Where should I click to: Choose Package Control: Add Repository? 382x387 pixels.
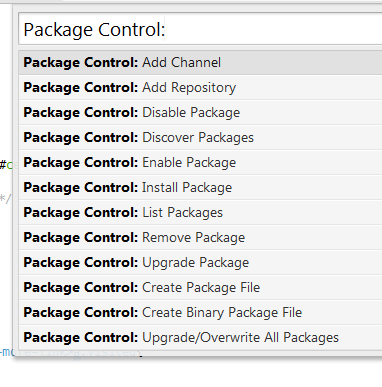(200, 88)
